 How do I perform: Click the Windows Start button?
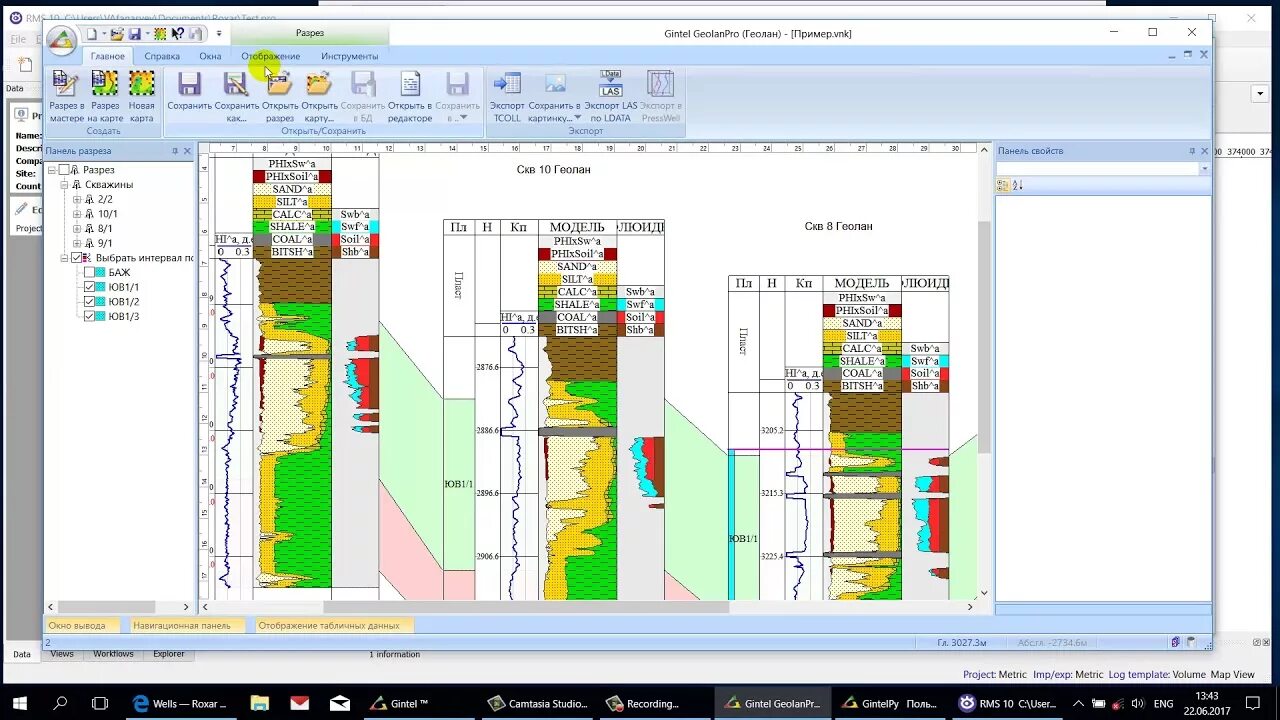coord(20,704)
